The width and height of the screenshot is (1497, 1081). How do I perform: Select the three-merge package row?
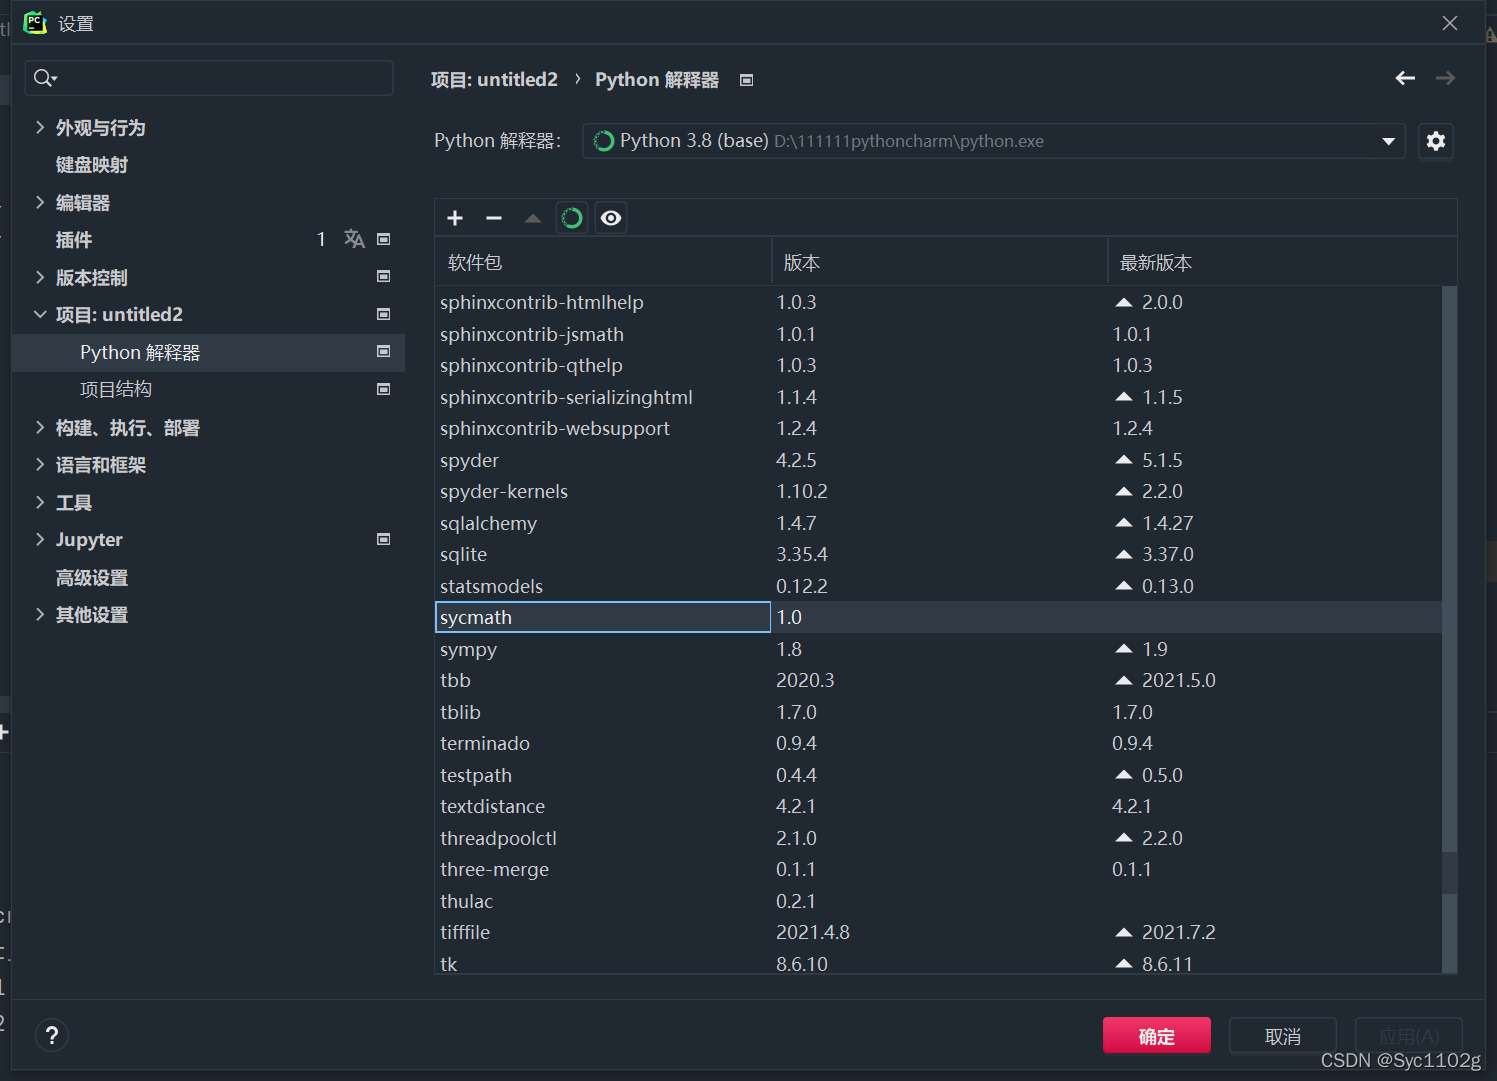click(938, 869)
